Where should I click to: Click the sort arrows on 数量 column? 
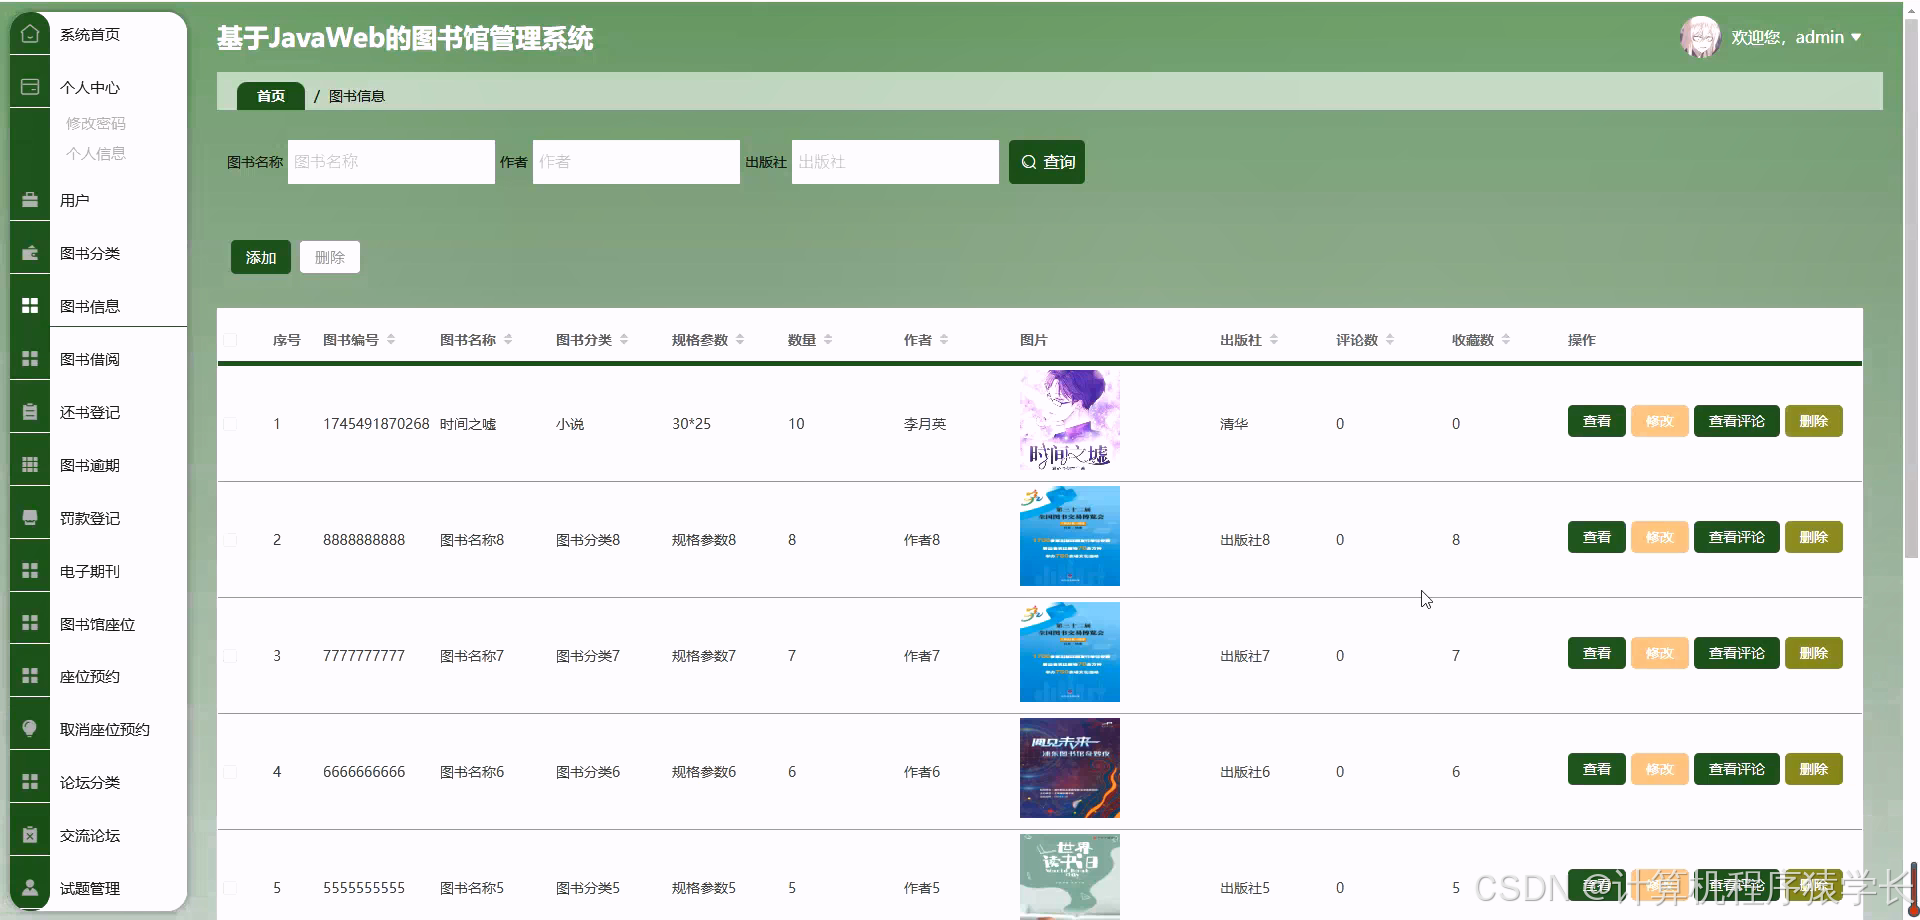tap(828, 340)
